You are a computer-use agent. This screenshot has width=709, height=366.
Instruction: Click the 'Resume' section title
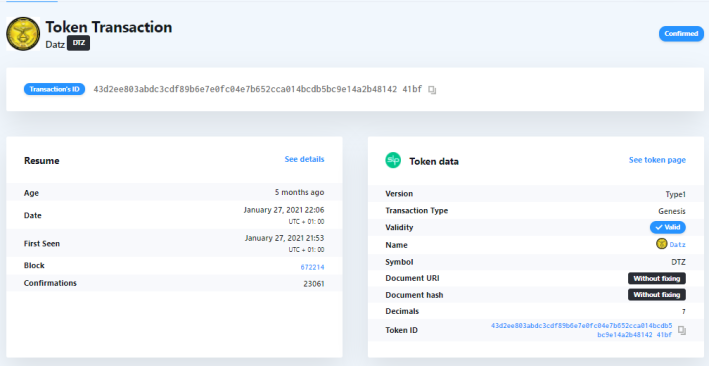click(x=42, y=161)
